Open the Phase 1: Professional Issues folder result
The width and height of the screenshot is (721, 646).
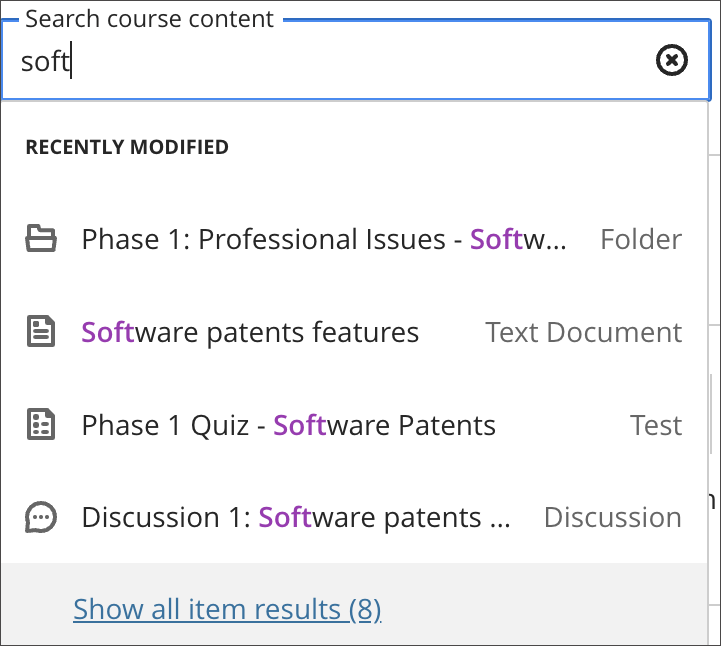(x=323, y=240)
